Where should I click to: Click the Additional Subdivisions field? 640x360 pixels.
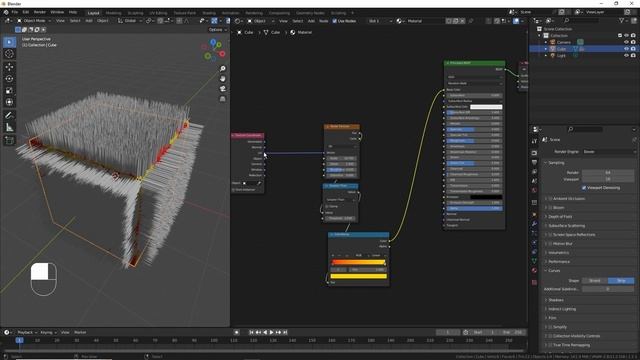click(x=608, y=289)
